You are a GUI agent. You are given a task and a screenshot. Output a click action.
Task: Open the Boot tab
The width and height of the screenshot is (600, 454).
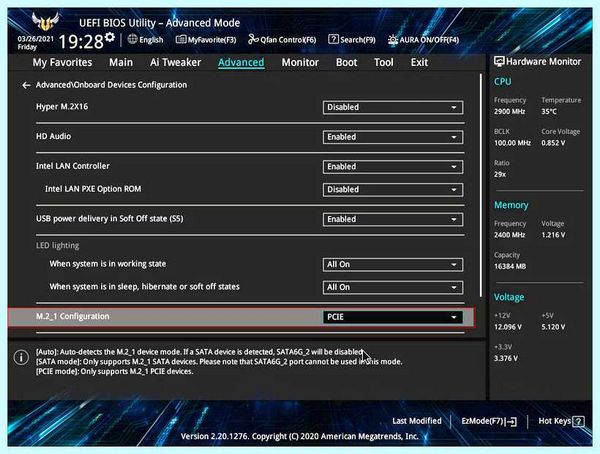pos(346,62)
